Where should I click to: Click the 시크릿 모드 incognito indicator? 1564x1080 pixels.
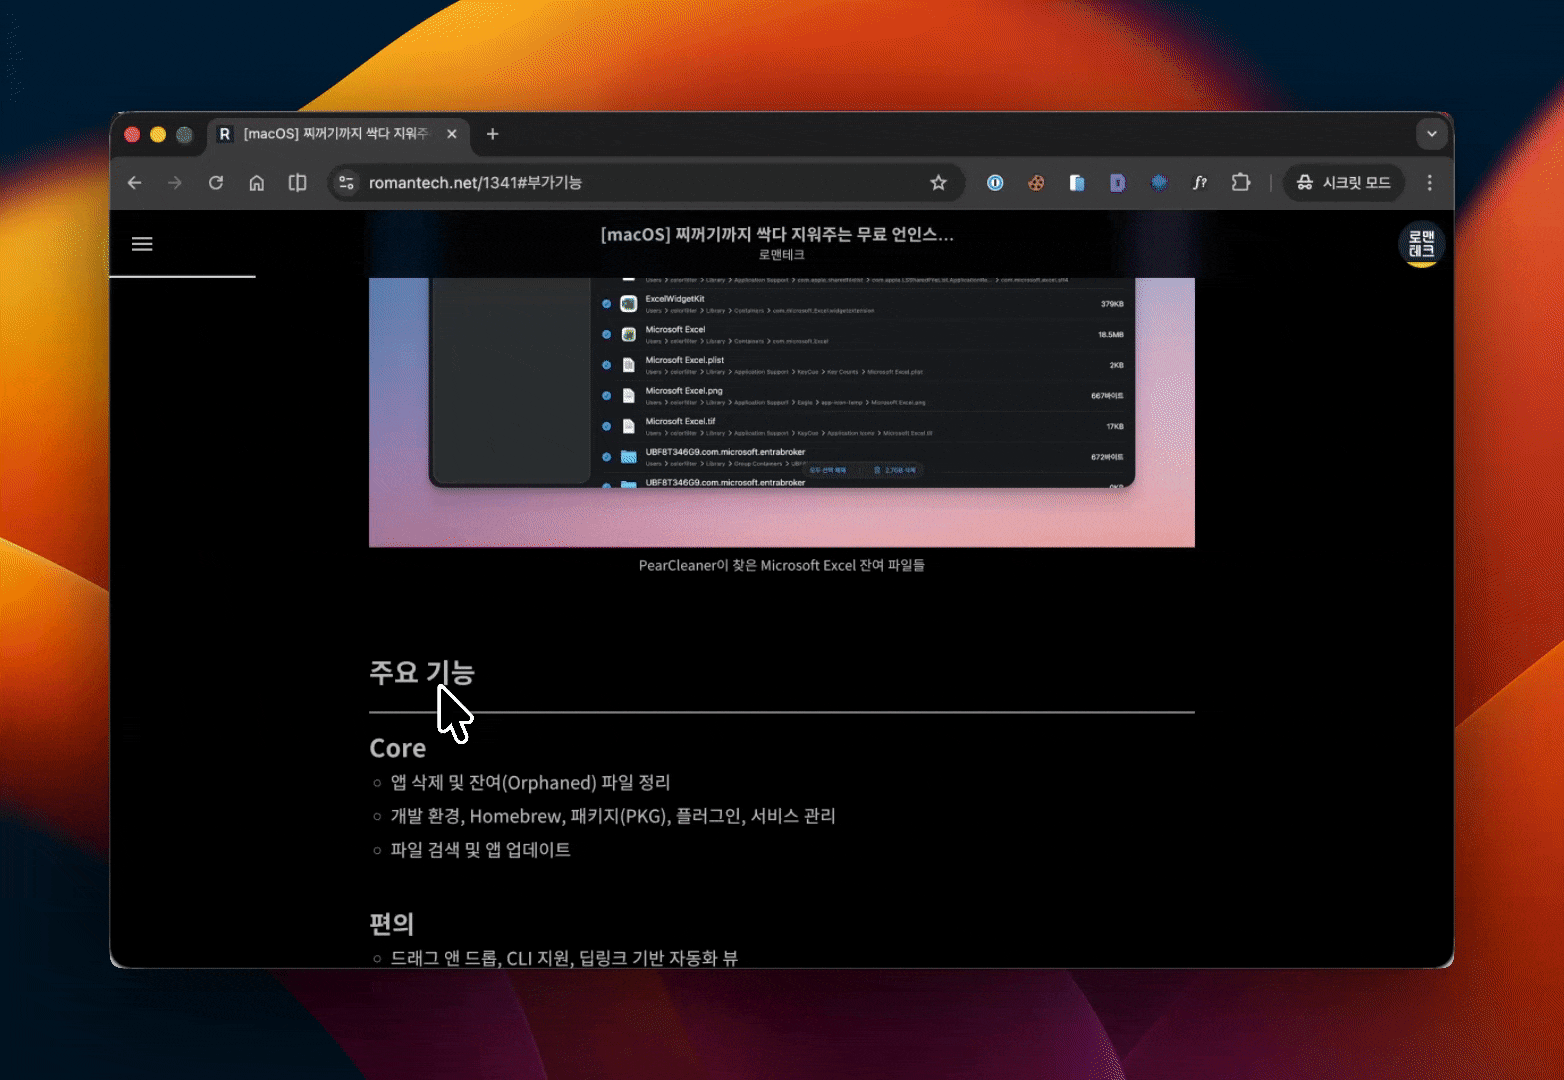[x=1343, y=183]
